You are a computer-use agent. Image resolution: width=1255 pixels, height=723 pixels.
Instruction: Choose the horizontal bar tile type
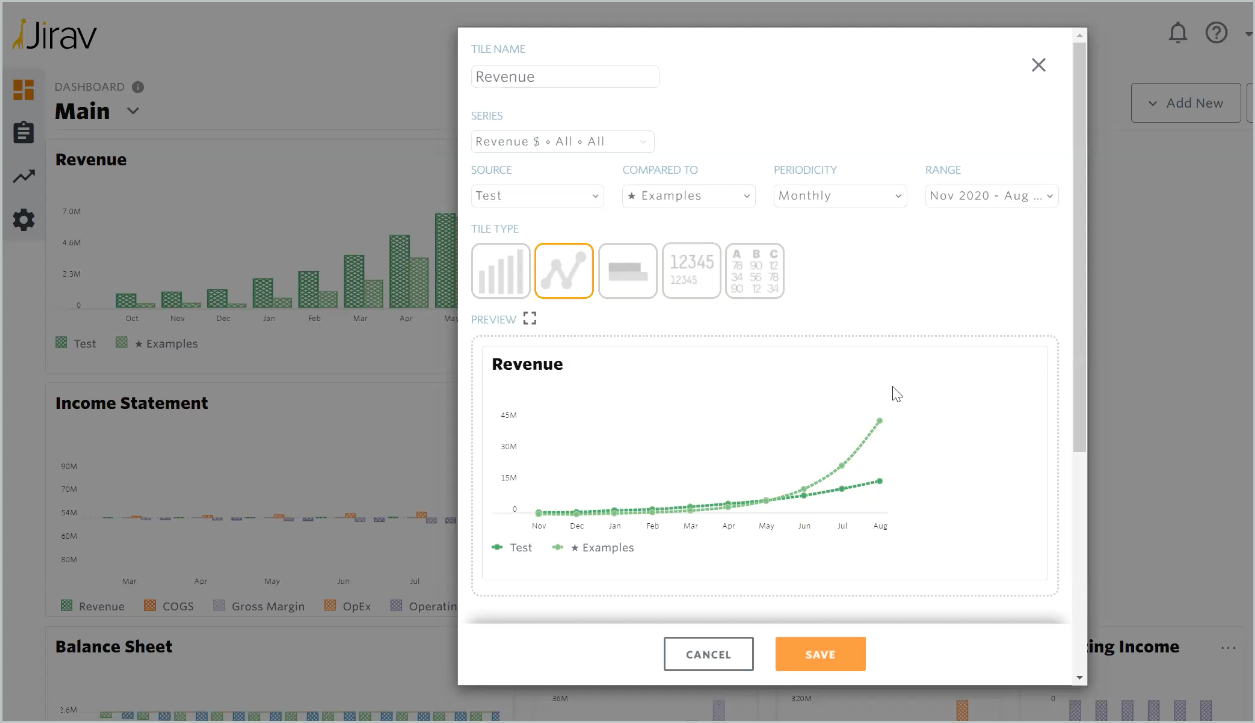pos(627,271)
